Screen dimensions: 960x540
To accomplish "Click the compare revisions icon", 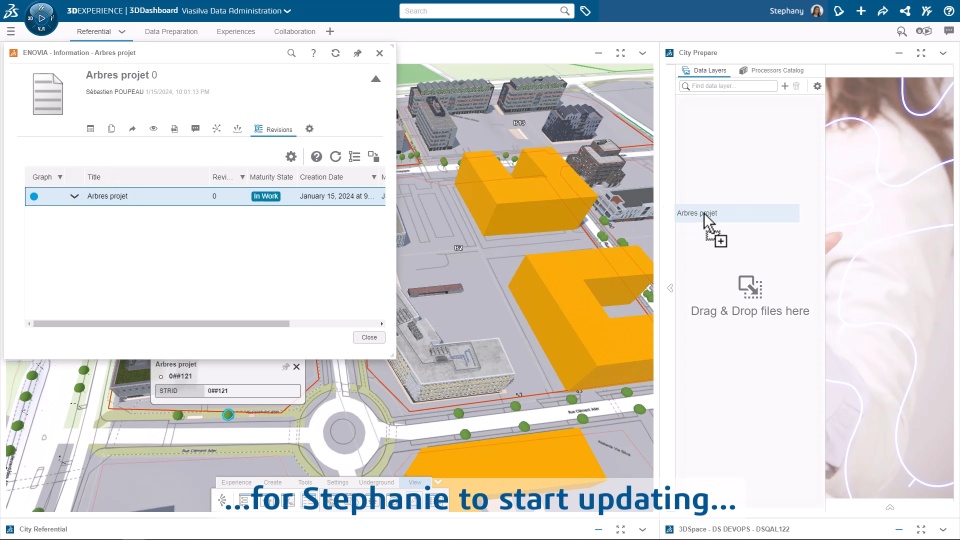I will (373, 157).
